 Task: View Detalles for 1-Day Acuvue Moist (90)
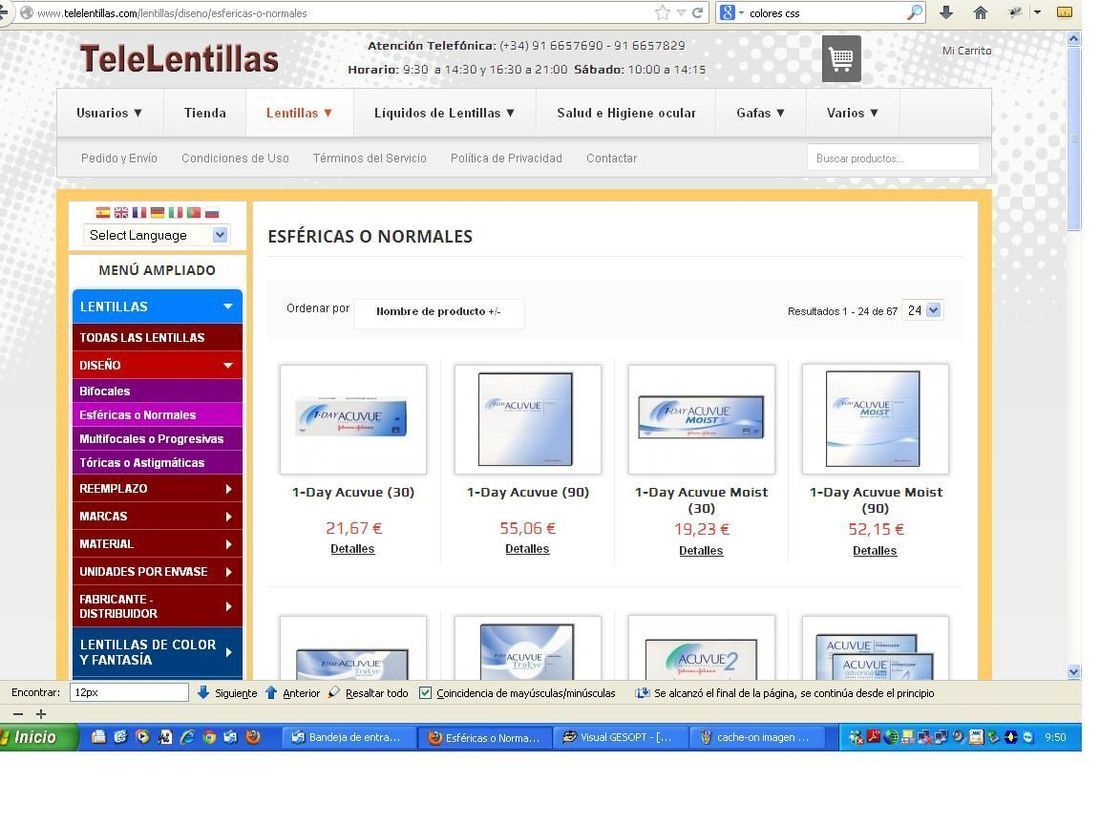point(875,551)
